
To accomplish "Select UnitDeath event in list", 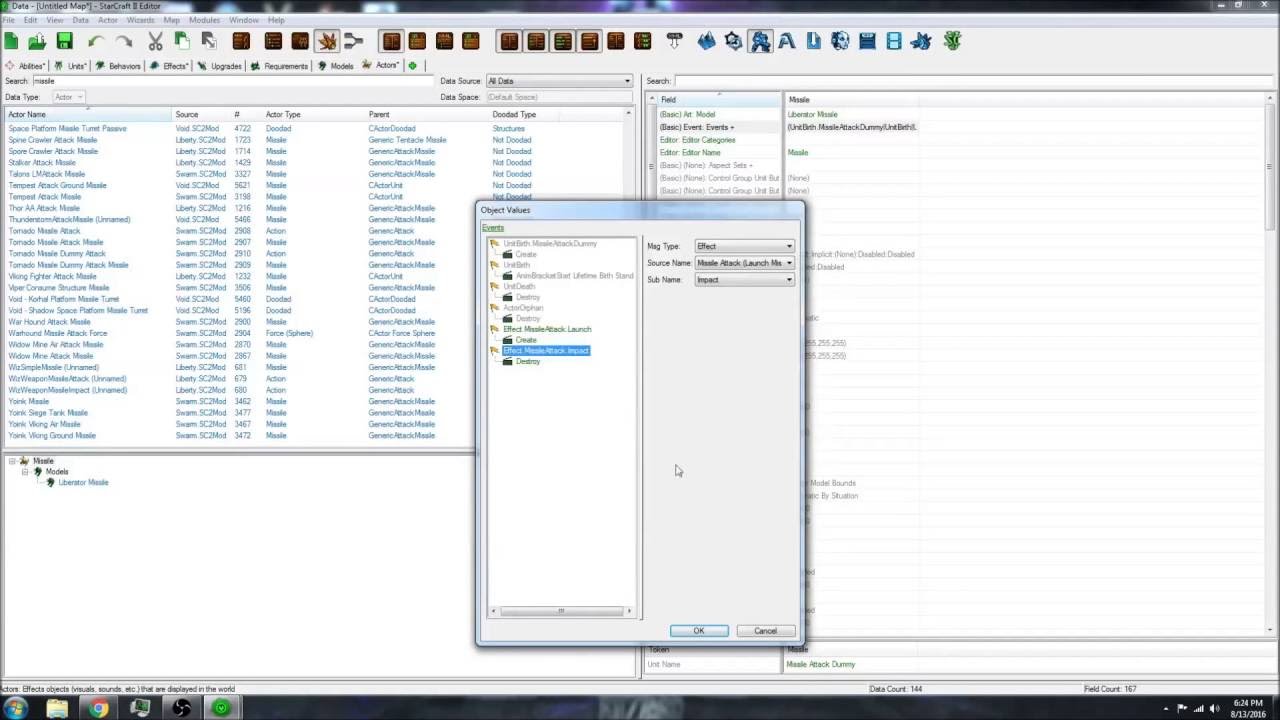I will pos(519,286).
